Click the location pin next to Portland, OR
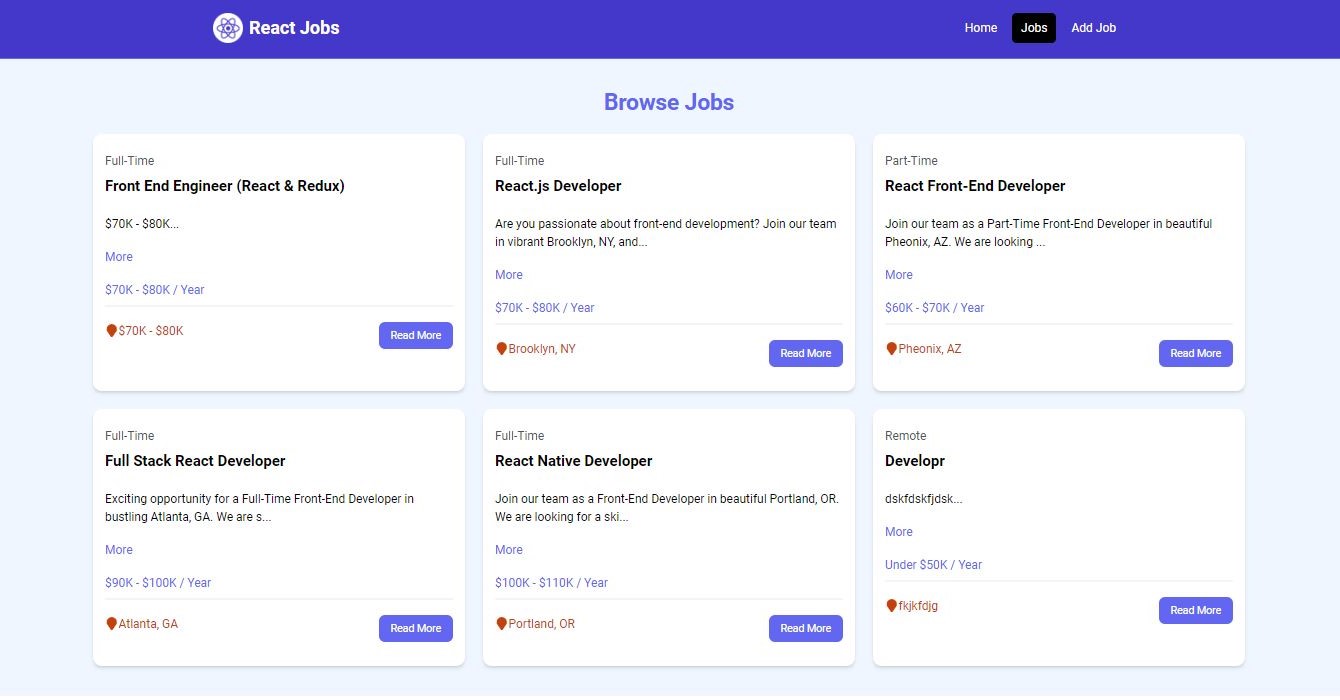1340x700 pixels. click(x=502, y=624)
